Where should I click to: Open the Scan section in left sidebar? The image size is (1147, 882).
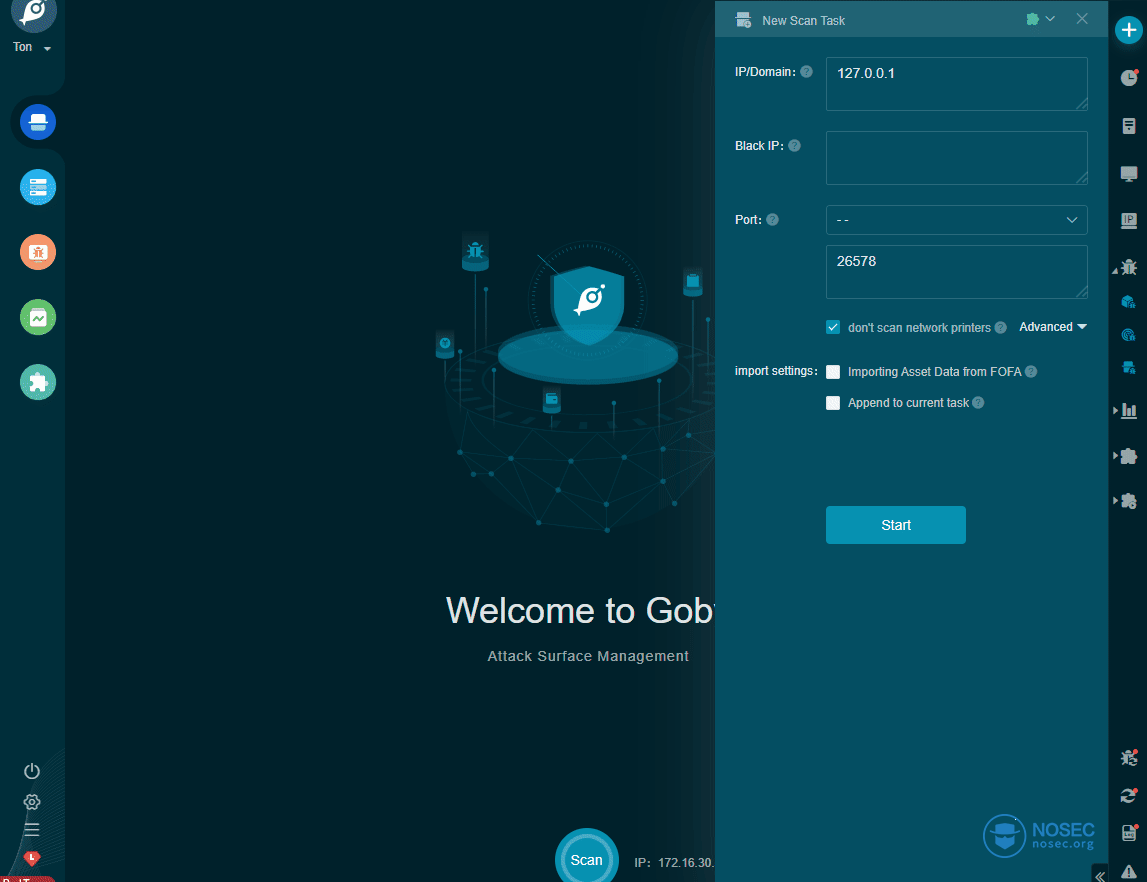38,122
